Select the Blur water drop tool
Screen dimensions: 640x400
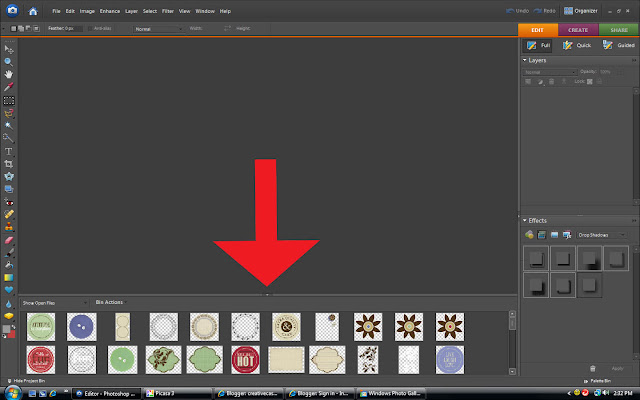click(9, 304)
